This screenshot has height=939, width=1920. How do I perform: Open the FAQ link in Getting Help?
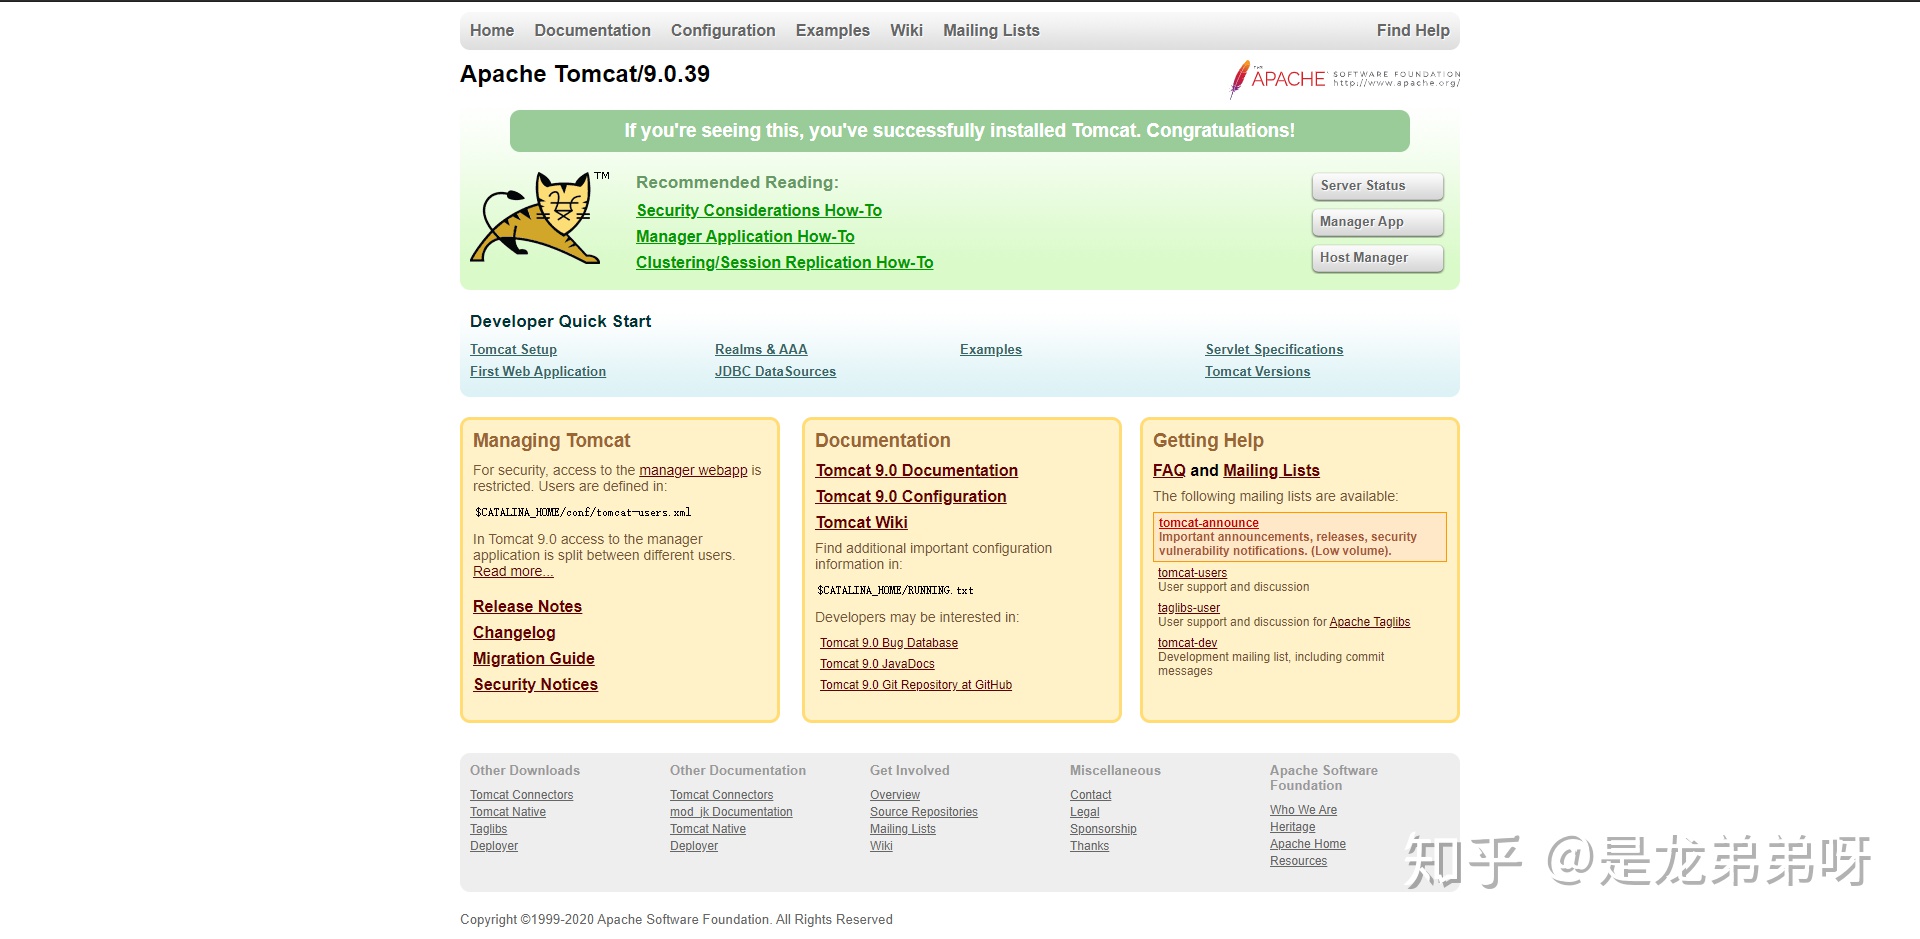(1169, 471)
